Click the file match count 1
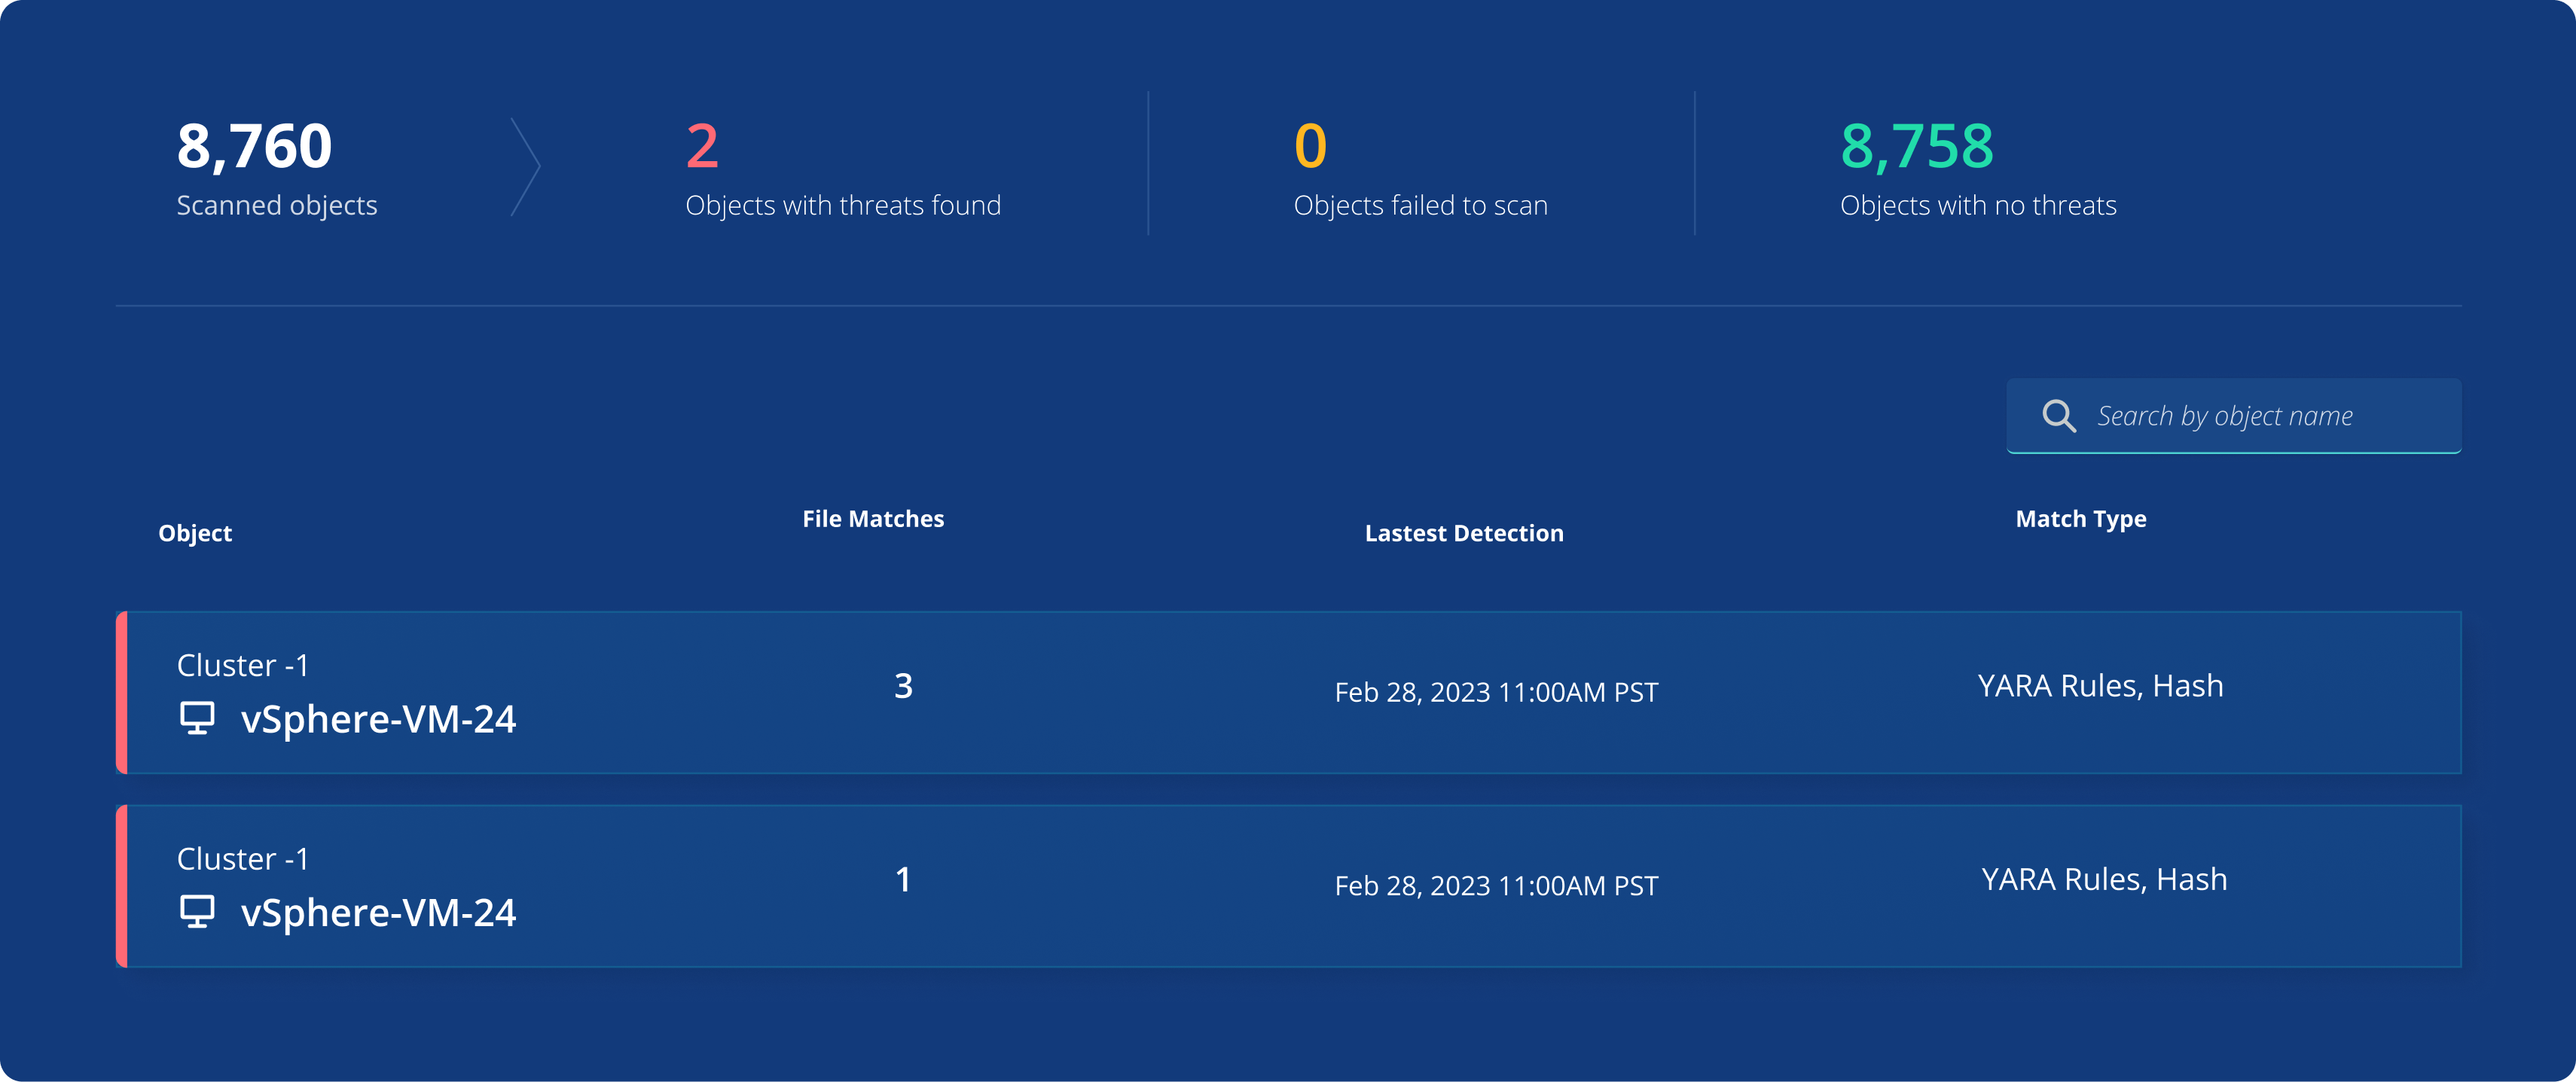Screen dimensions: 2576x1082 pyautogui.click(x=903, y=879)
